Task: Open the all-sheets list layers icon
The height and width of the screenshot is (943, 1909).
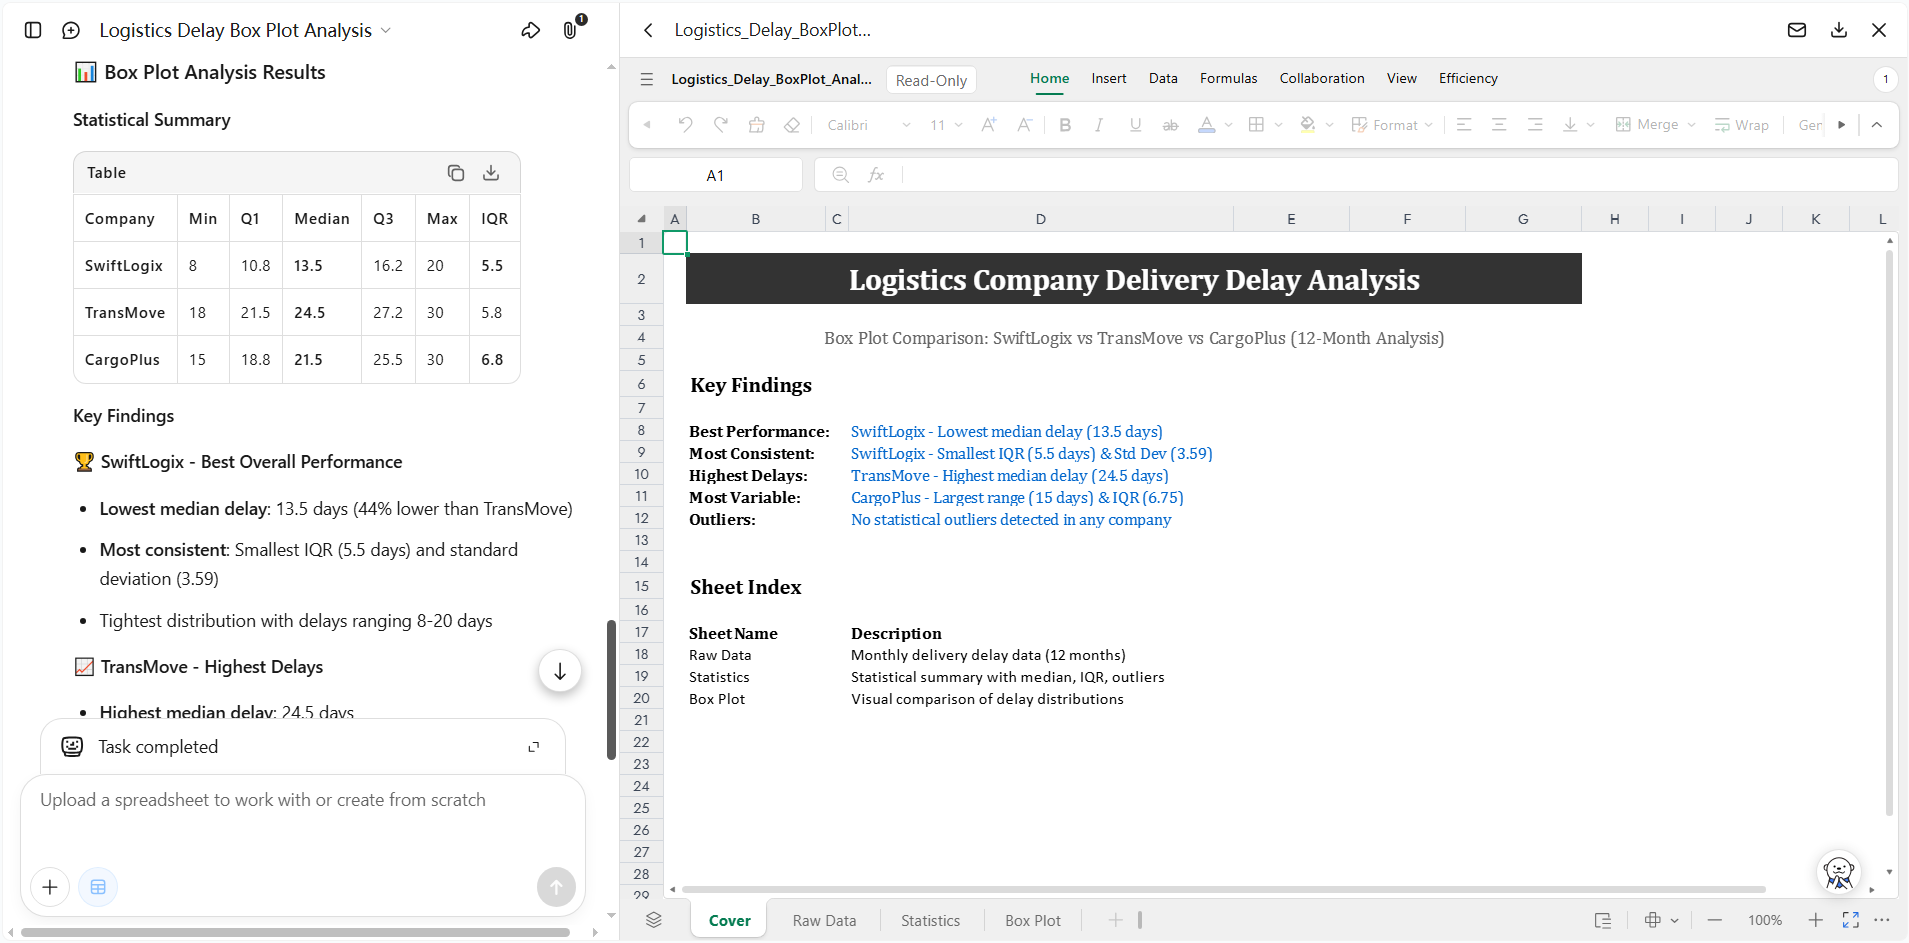Action: (x=653, y=920)
